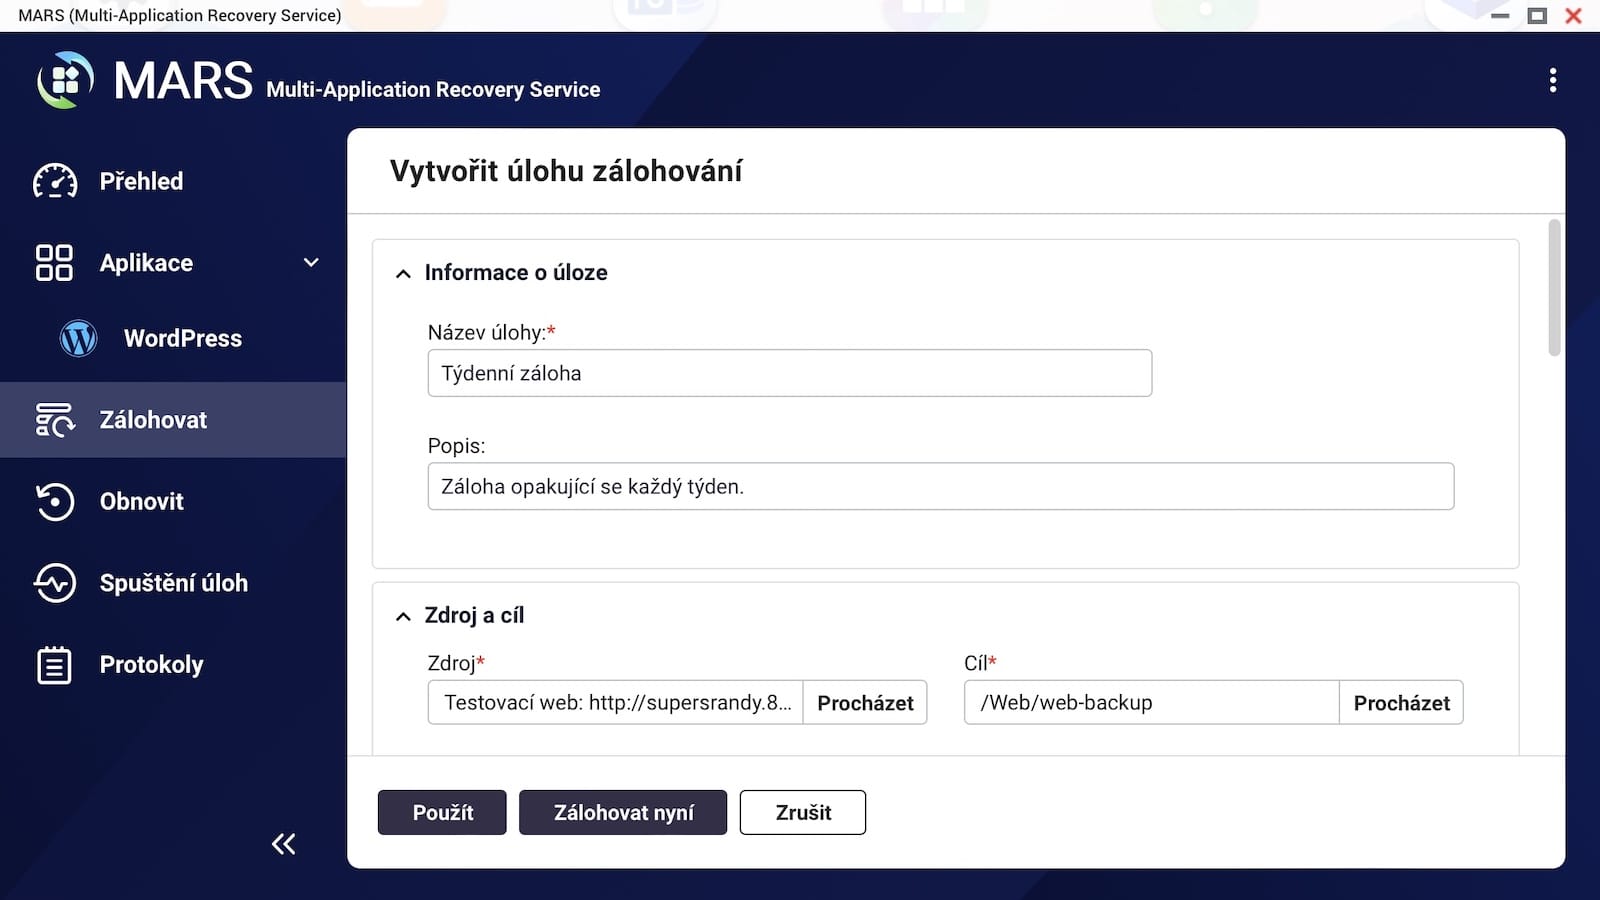The width and height of the screenshot is (1600, 900).
Task: Browse for destination with Cíl Procházet
Action: pos(1401,703)
